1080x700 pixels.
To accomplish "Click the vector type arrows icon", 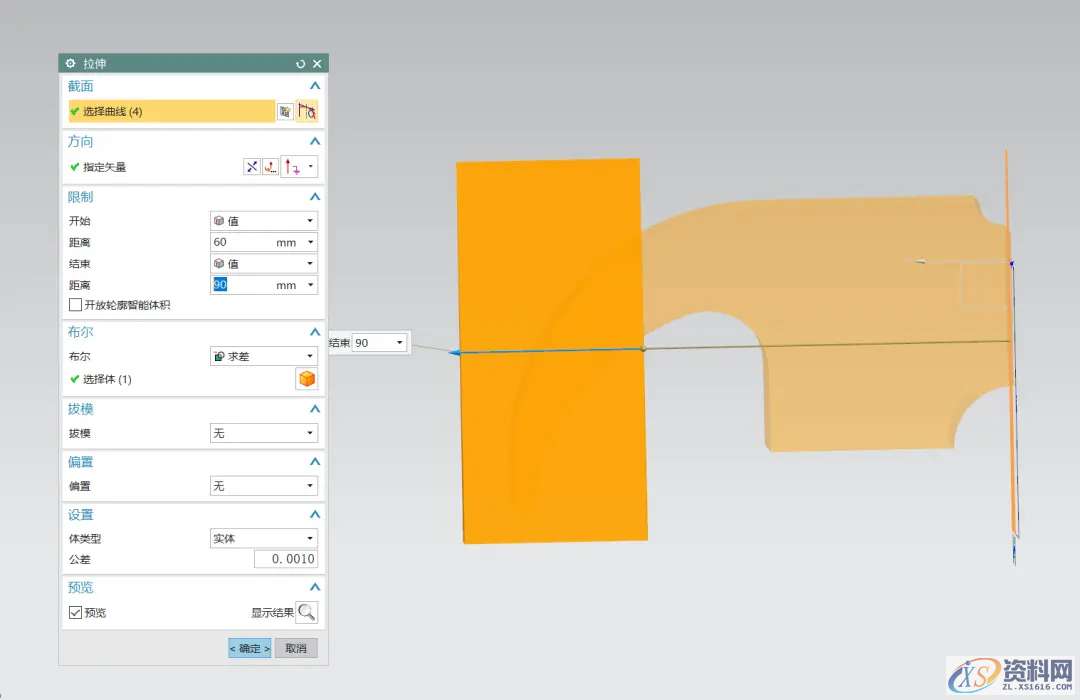I will coord(293,167).
